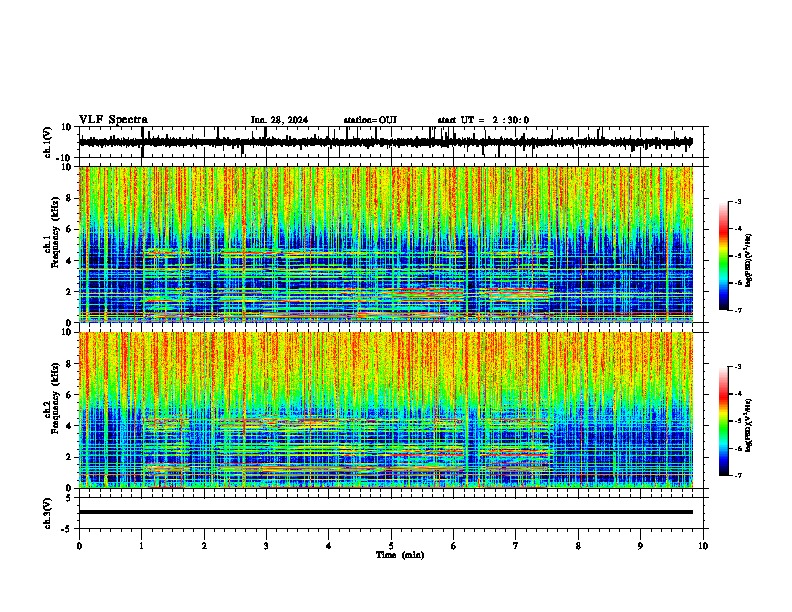Viewport: 792px width, 612px height.
Task: Select the date text "Jan. 28, 2024"
Action: pos(279,120)
